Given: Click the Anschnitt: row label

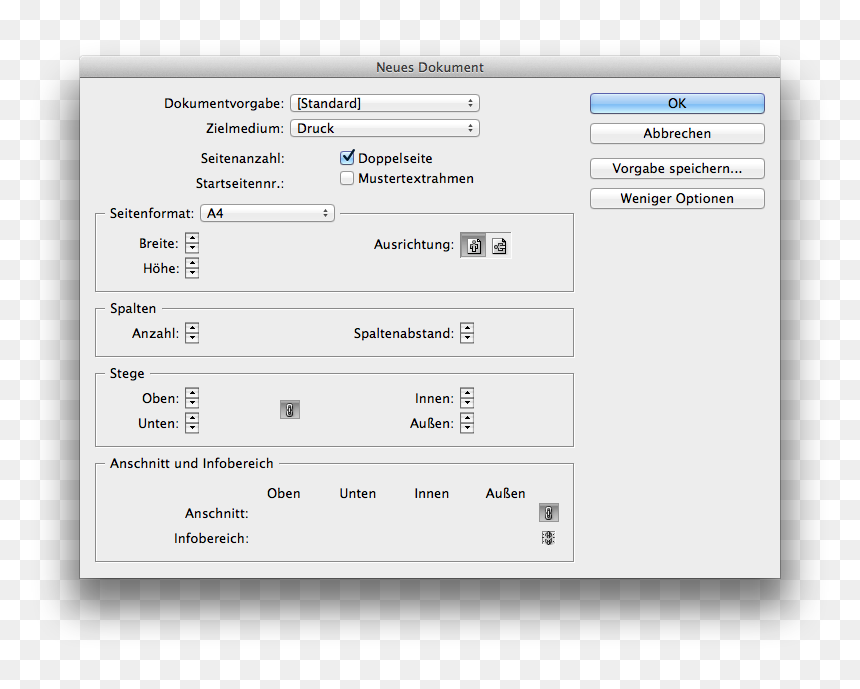Looking at the screenshot, I should click(x=217, y=513).
